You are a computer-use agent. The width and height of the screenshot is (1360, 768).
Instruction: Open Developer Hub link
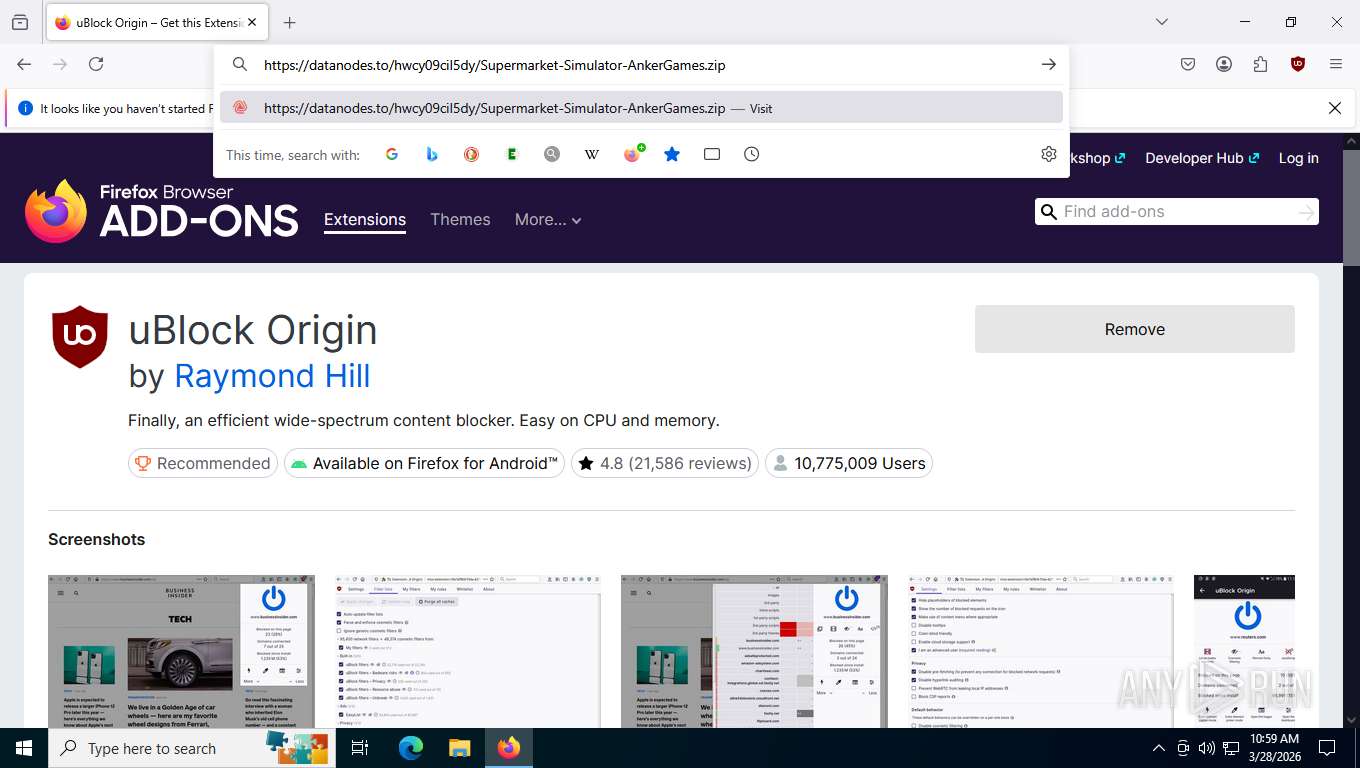tap(1202, 158)
